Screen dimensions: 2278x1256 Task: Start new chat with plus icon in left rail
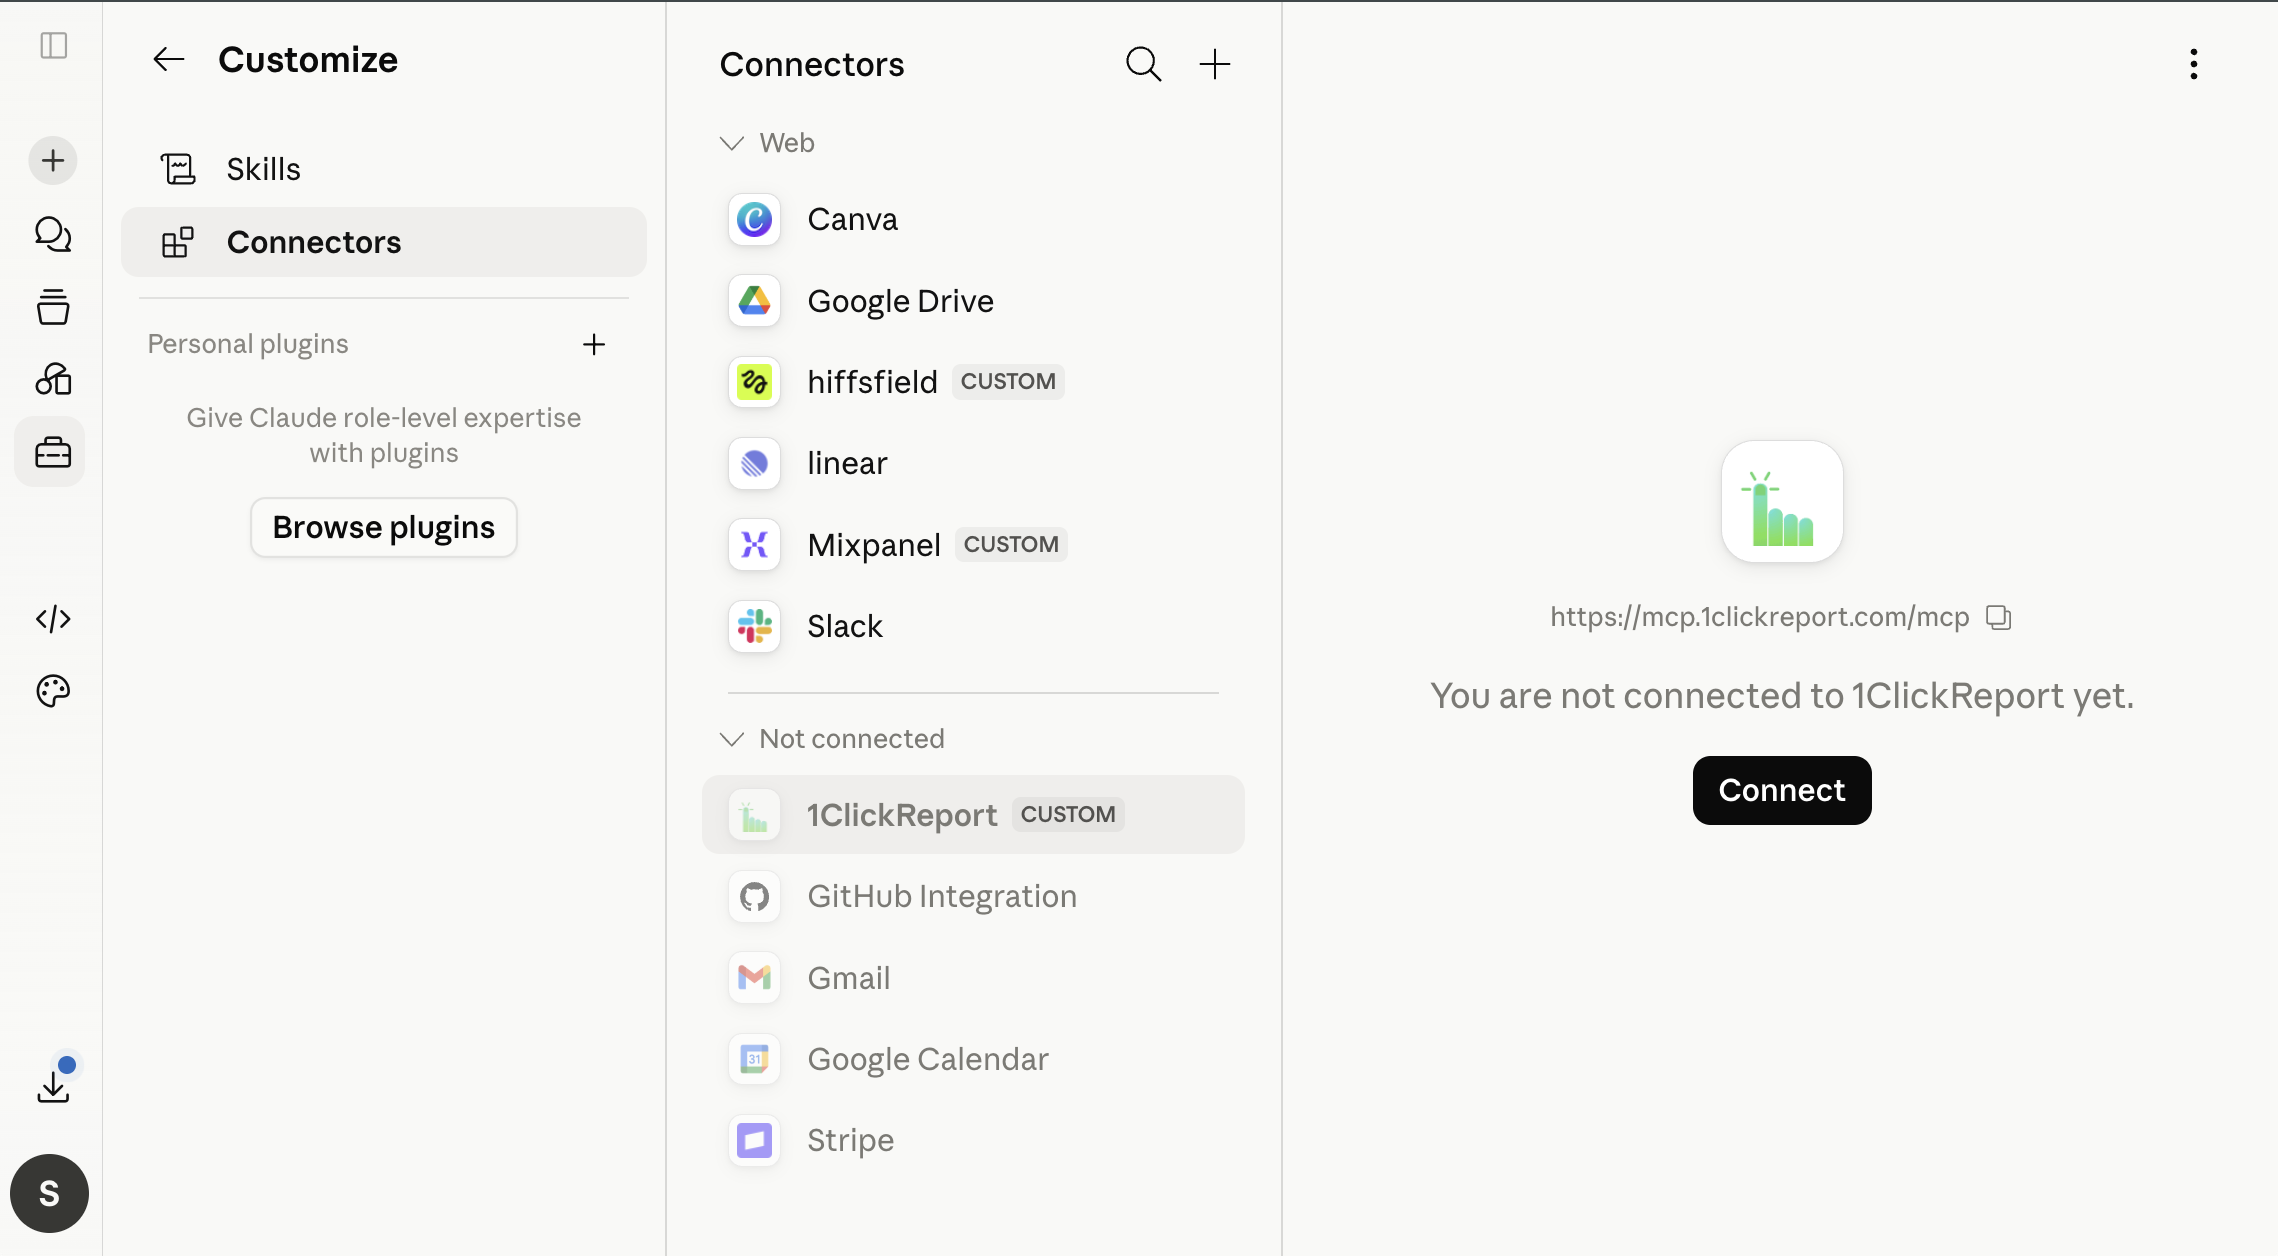point(53,160)
